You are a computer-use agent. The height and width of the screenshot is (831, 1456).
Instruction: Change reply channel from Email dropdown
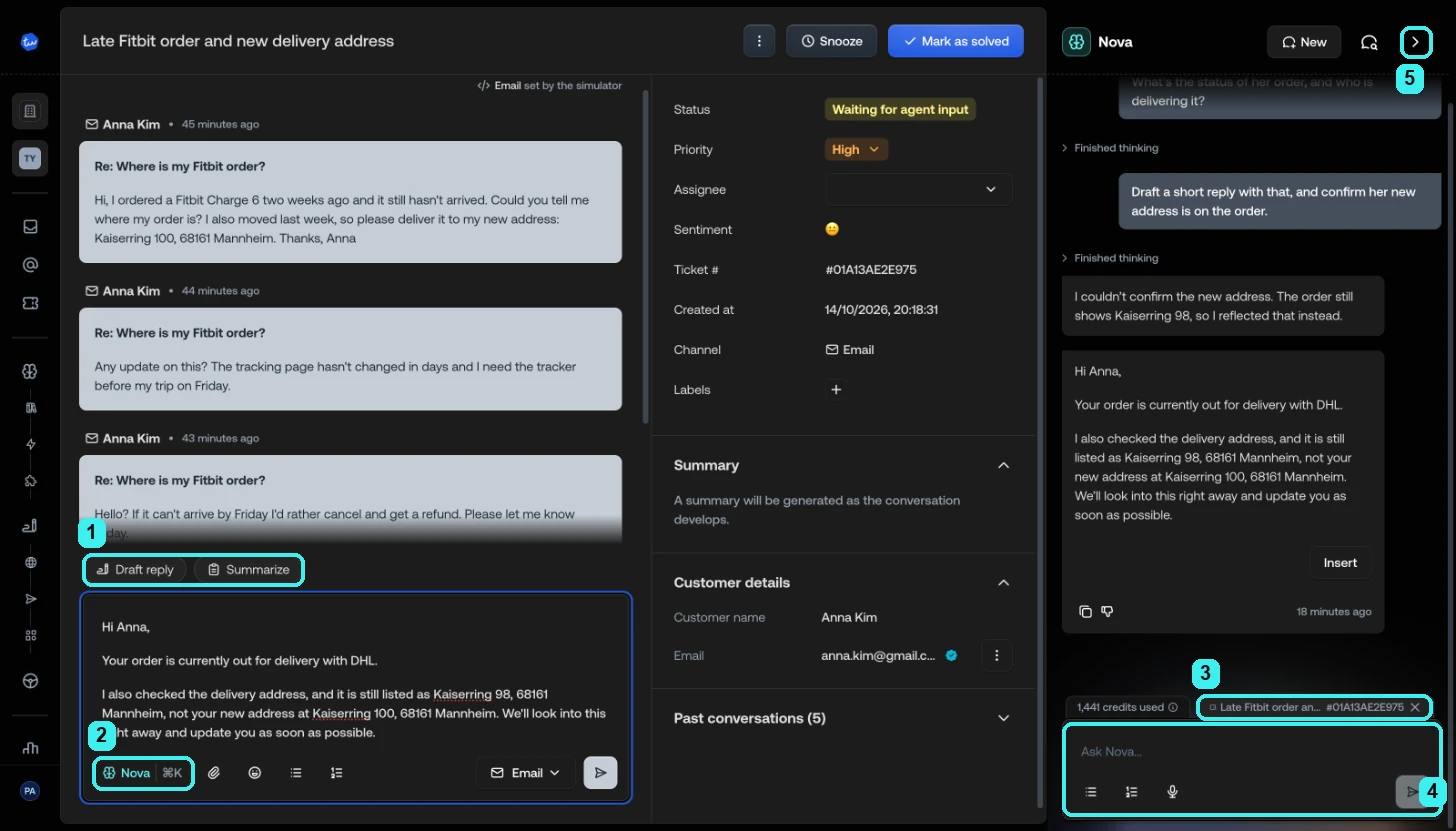tap(525, 773)
